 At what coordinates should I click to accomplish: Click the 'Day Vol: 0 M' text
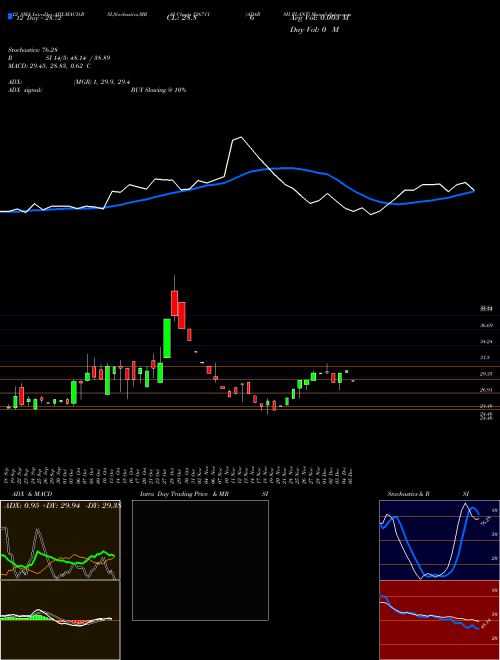pyautogui.click(x=314, y=30)
